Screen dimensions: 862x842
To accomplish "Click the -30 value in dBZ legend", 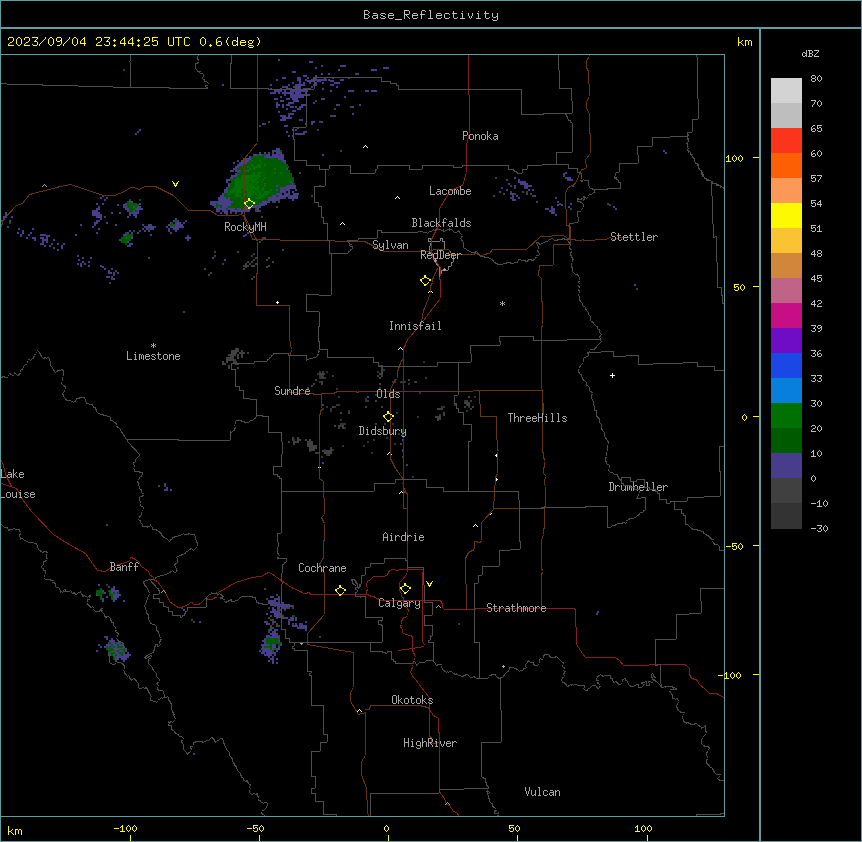I will (x=819, y=528).
